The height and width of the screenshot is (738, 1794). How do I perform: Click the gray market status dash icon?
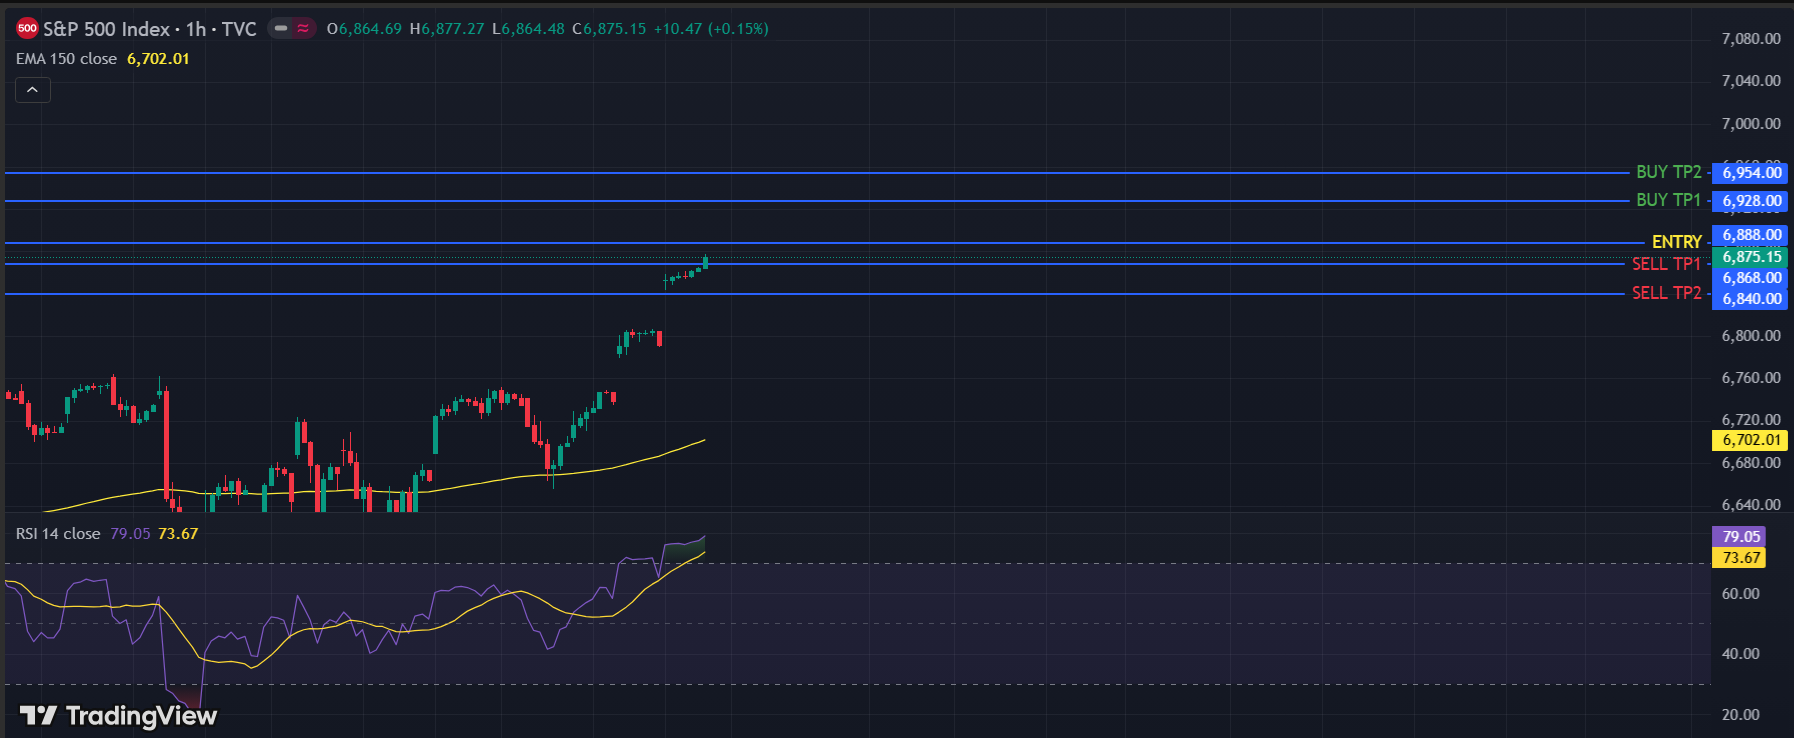tap(281, 29)
